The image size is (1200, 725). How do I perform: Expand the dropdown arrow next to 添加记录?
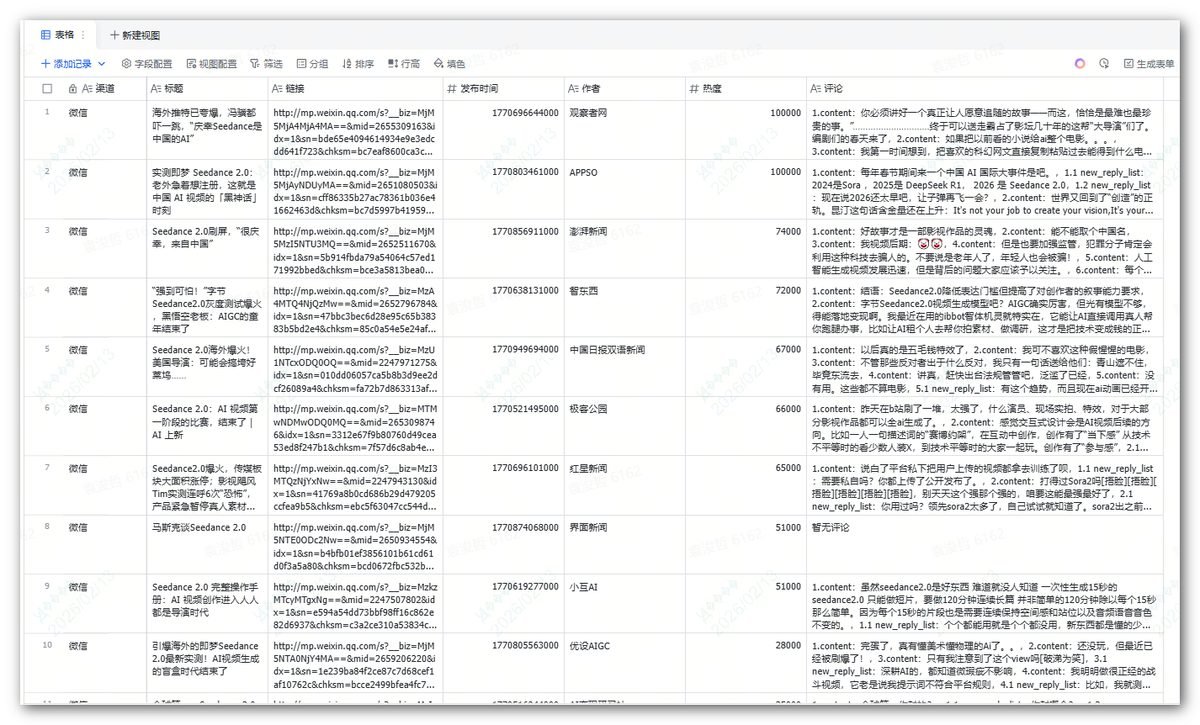(x=102, y=63)
